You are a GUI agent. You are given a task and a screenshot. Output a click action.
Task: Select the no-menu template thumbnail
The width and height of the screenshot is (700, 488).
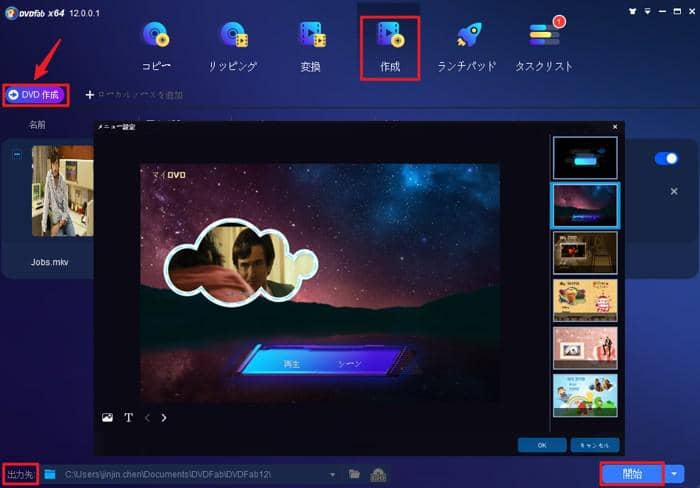(585, 158)
